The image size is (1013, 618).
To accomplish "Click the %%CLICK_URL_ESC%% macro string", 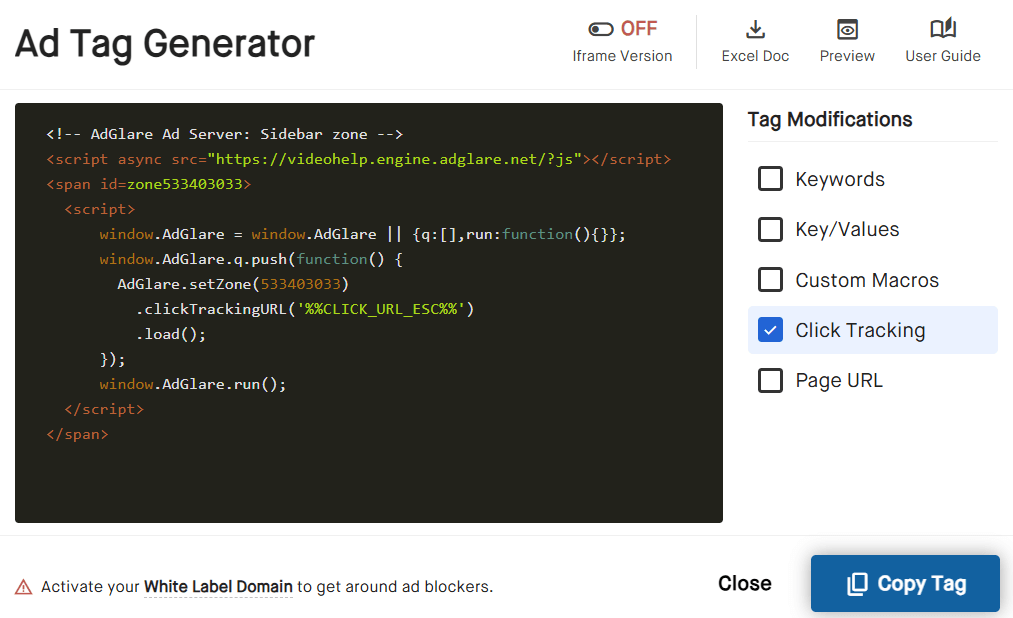I will coord(384,309).
